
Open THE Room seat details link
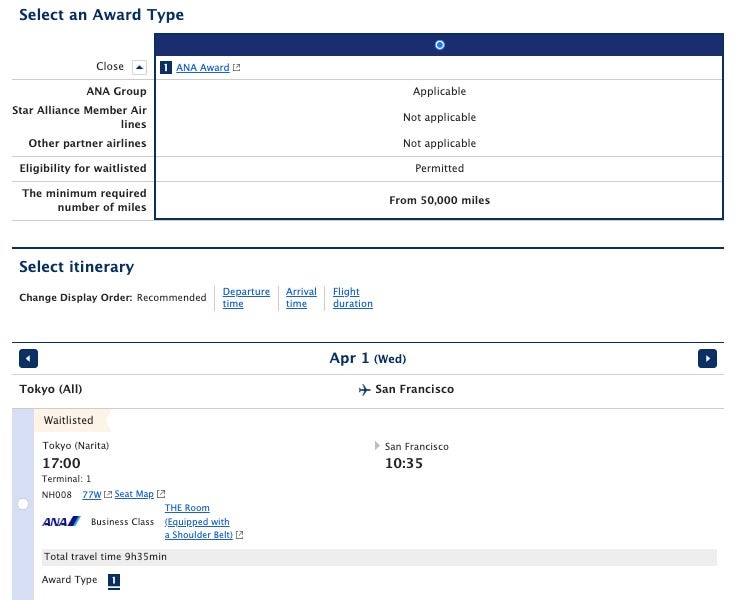click(x=199, y=521)
